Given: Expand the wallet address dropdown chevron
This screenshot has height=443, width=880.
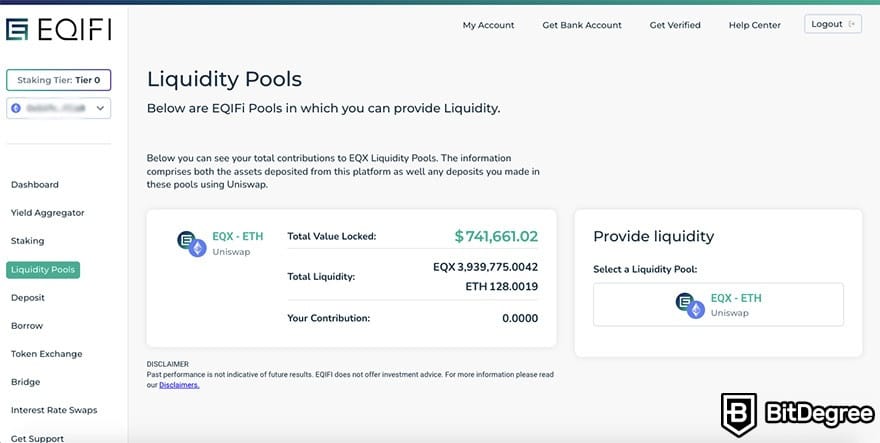Looking at the screenshot, I should (x=100, y=108).
